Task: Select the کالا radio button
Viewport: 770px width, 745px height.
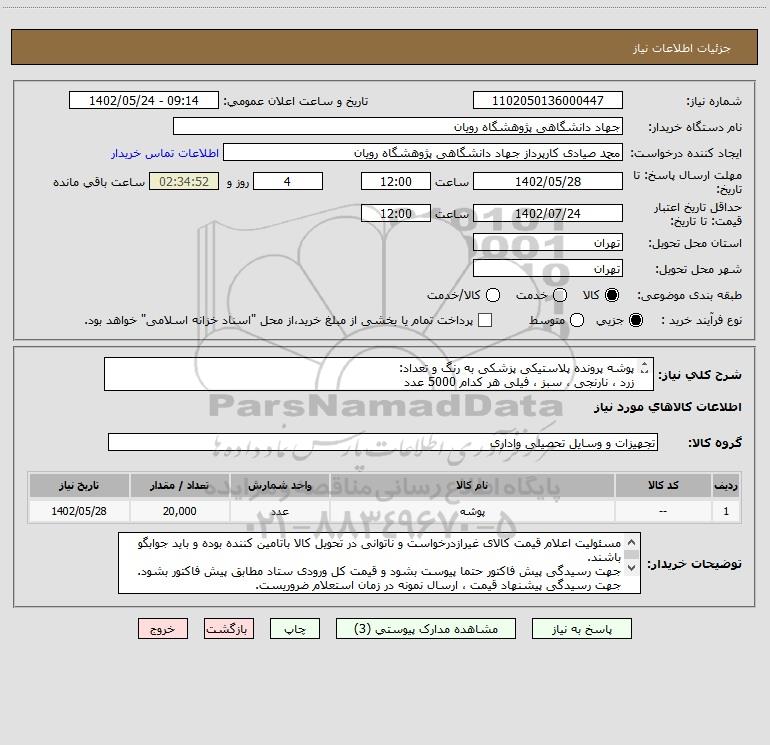Action: tap(612, 295)
